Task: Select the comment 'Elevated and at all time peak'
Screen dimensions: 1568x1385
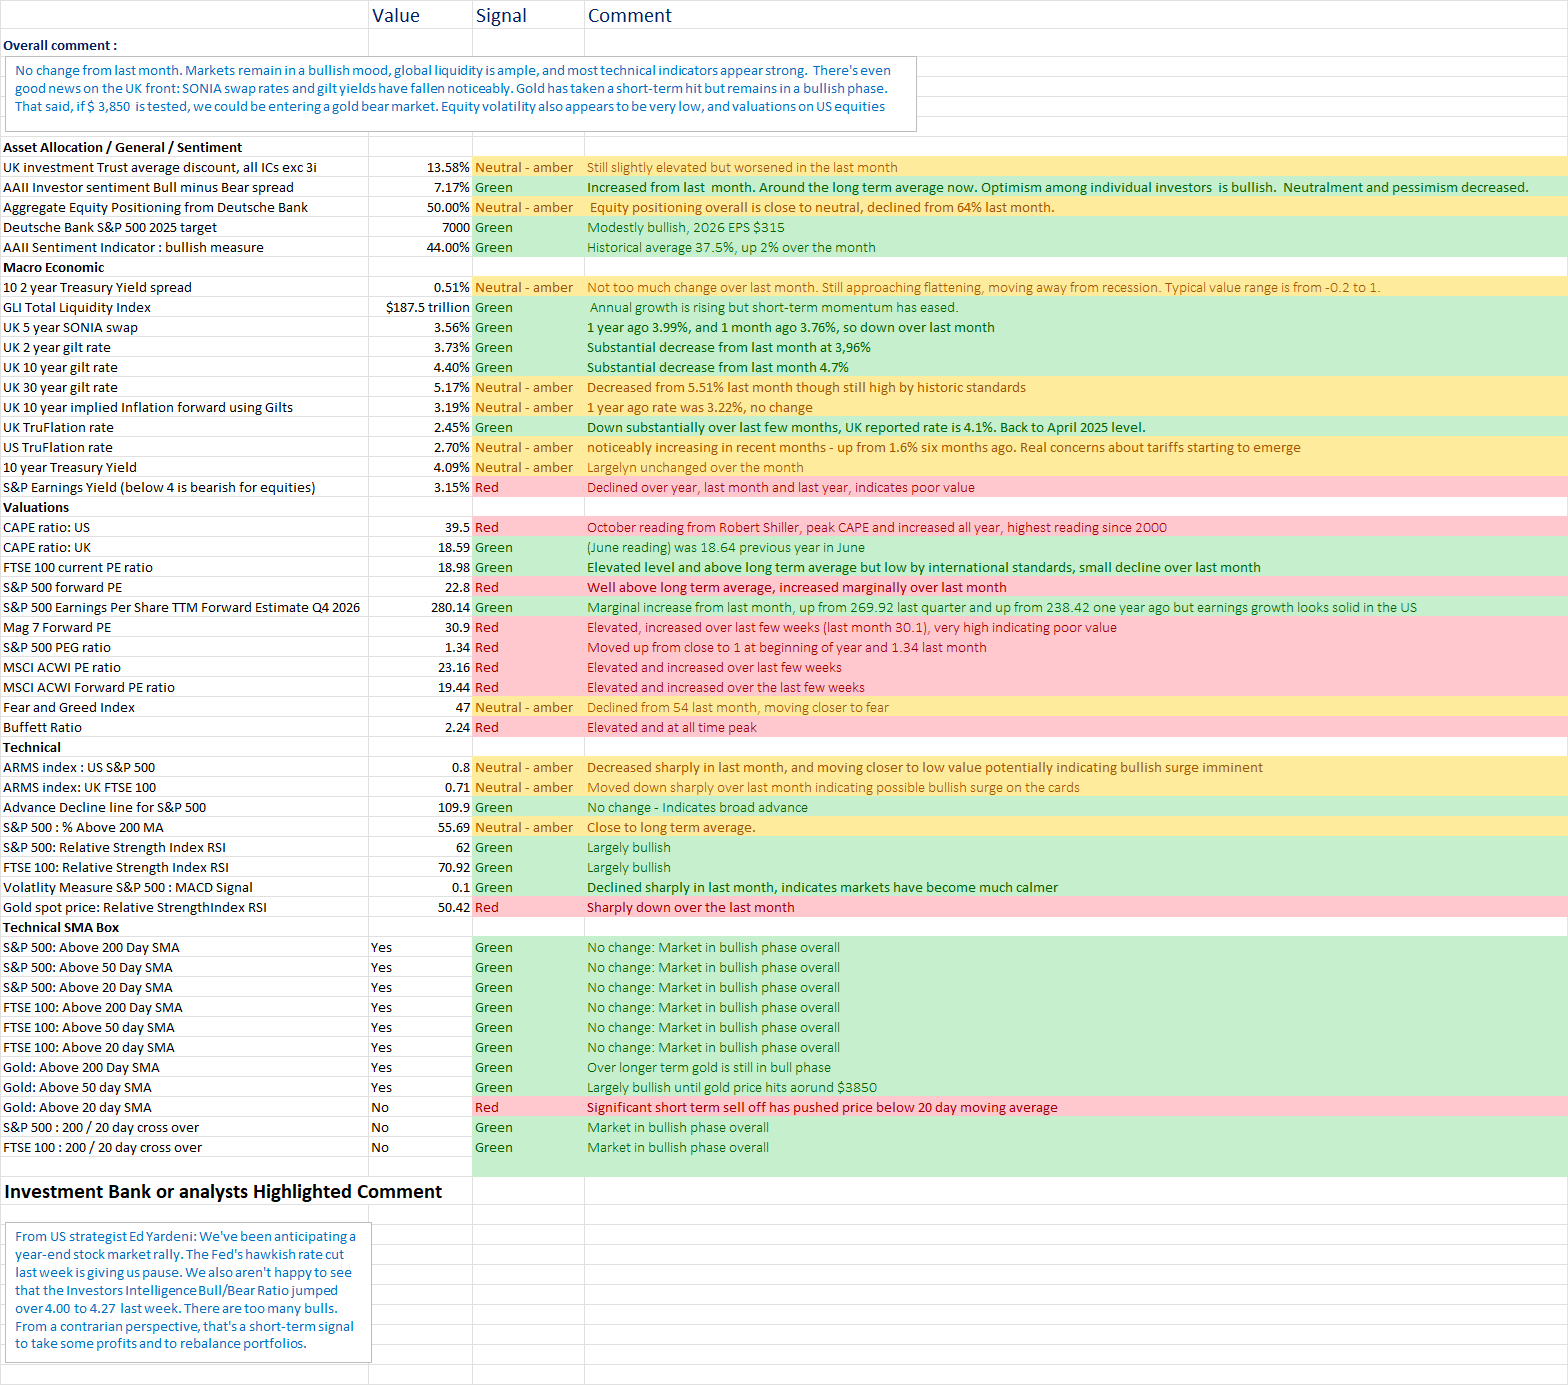Action: click(671, 727)
